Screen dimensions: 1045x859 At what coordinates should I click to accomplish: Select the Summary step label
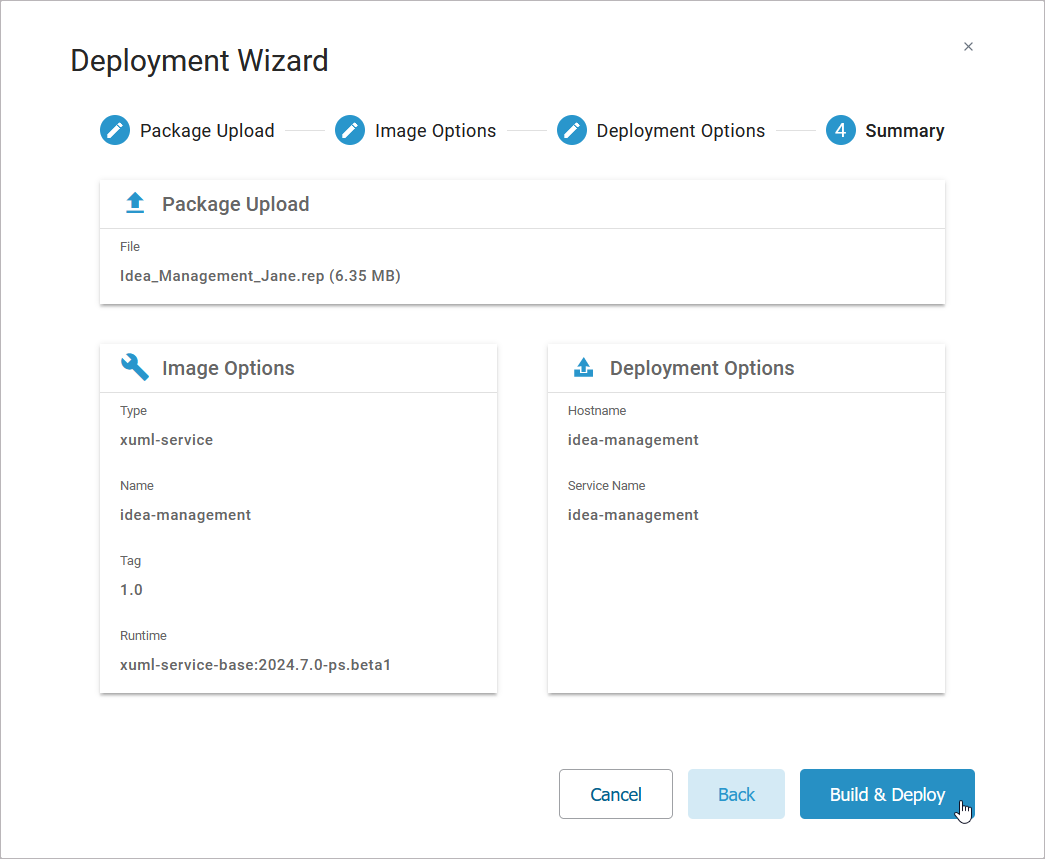(x=905, y=130)
